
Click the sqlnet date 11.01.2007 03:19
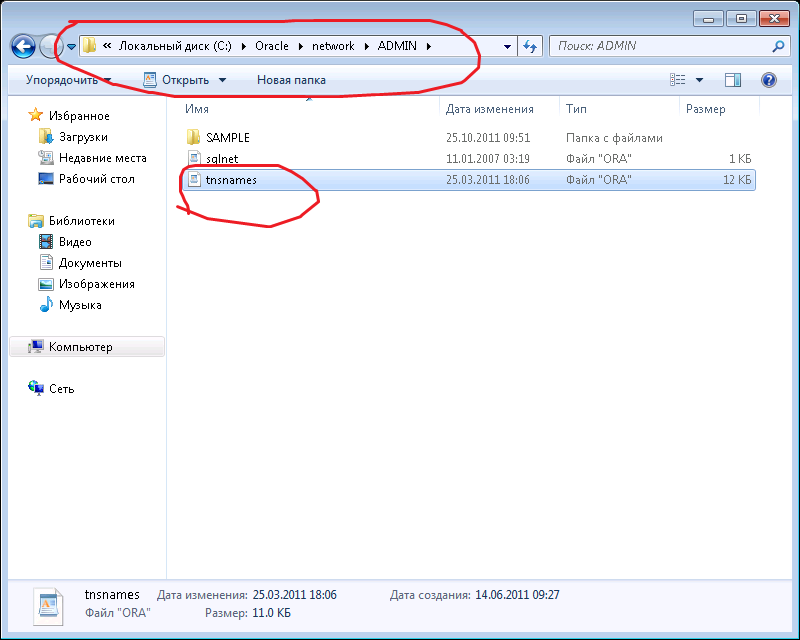(488, 159)
